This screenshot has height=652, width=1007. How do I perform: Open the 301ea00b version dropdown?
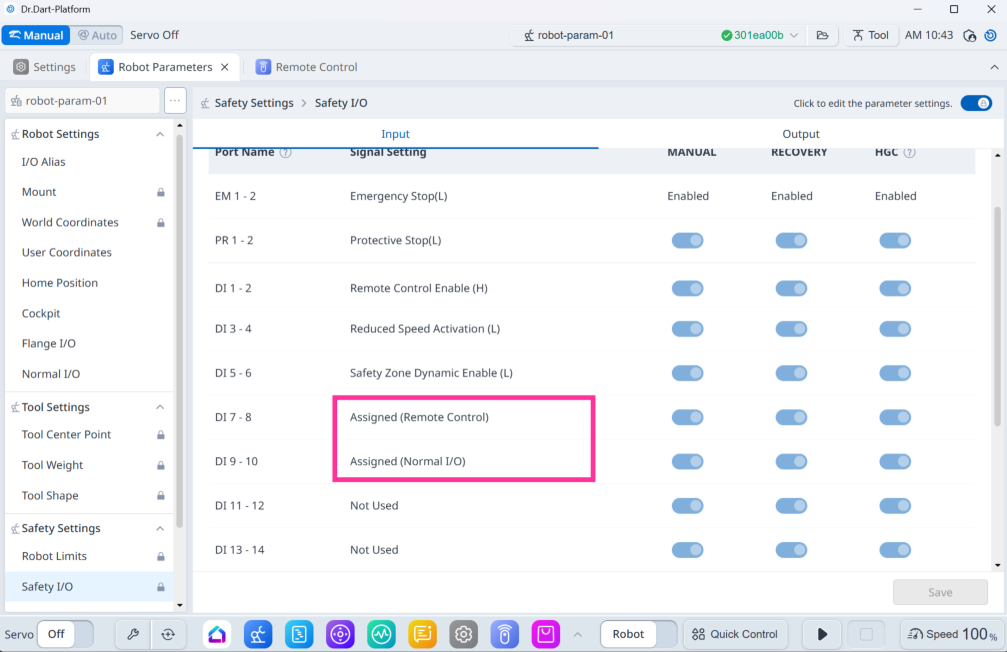click(794, 35)
